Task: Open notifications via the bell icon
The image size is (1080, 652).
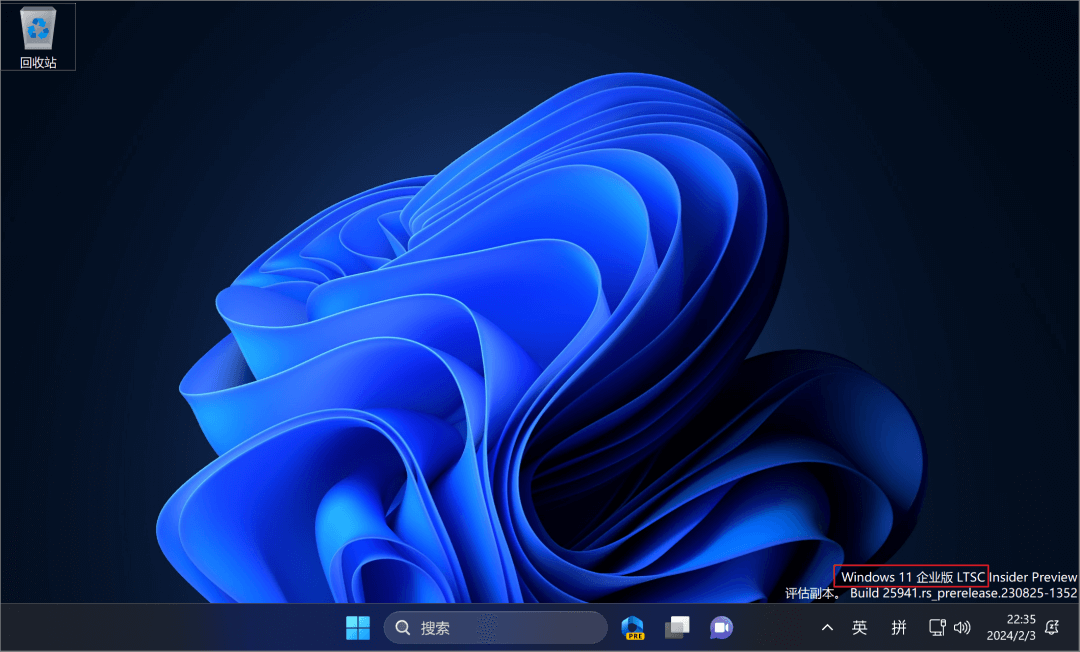Action: coord(1052,628)
